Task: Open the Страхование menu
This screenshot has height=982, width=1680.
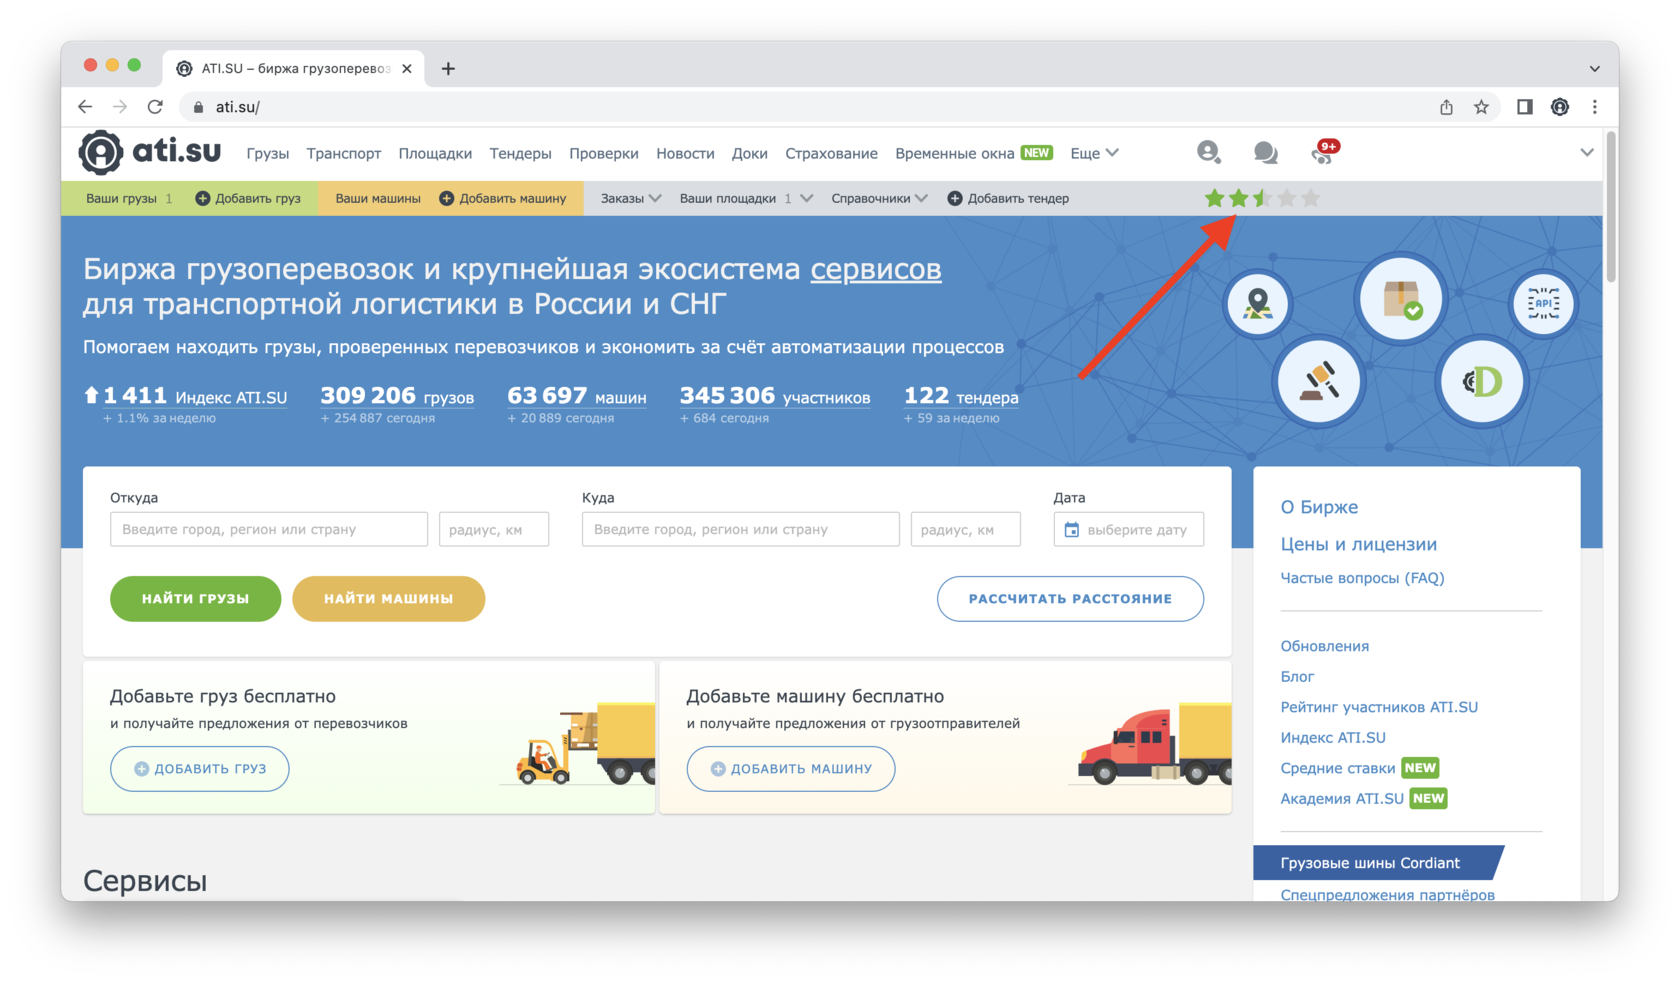Action: pyautogui.click(x=831, y=153)
